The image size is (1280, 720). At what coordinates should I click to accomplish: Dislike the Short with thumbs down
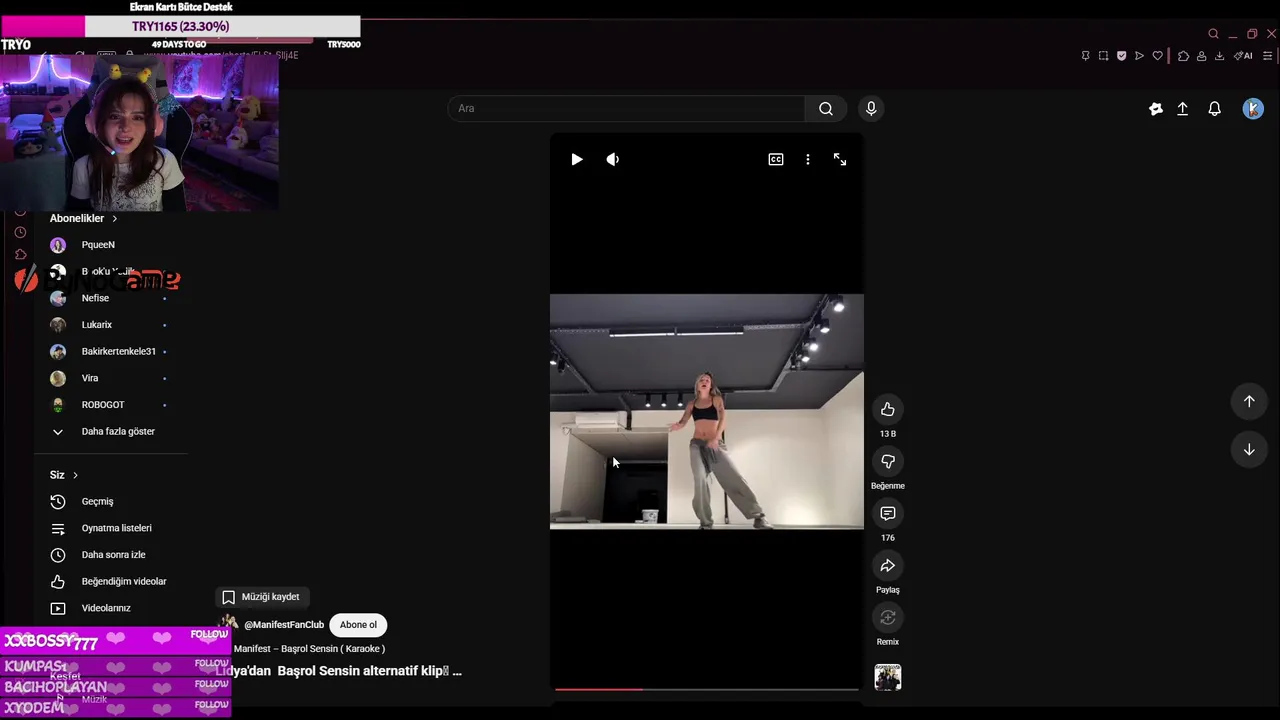888,461
